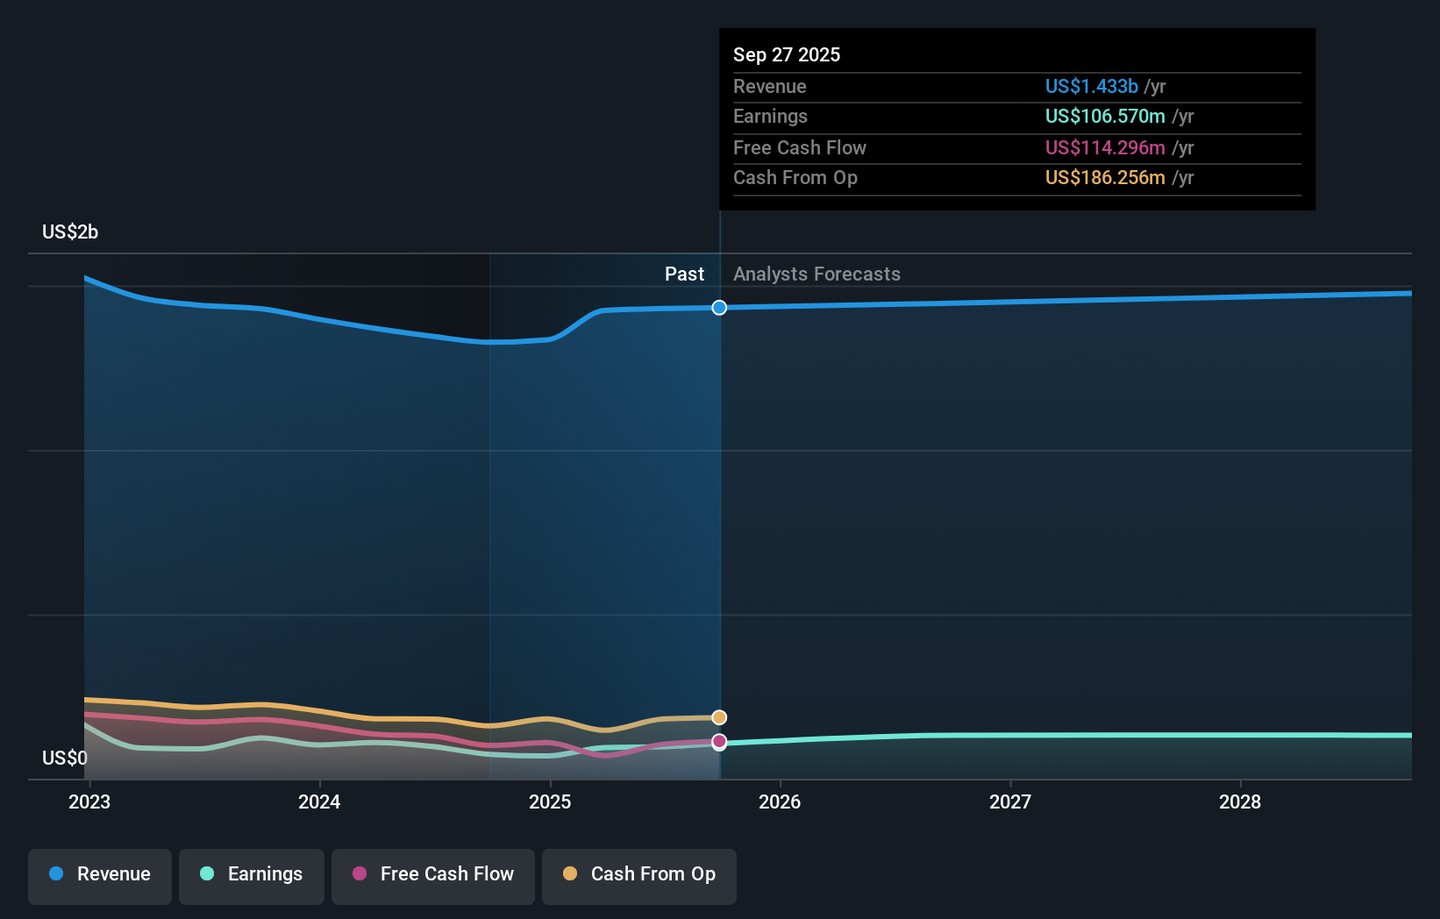Screen dimensions: 1440x919
Task: Click the US$106.570m earnings value in tooltip
Action: click(1105, 117)
